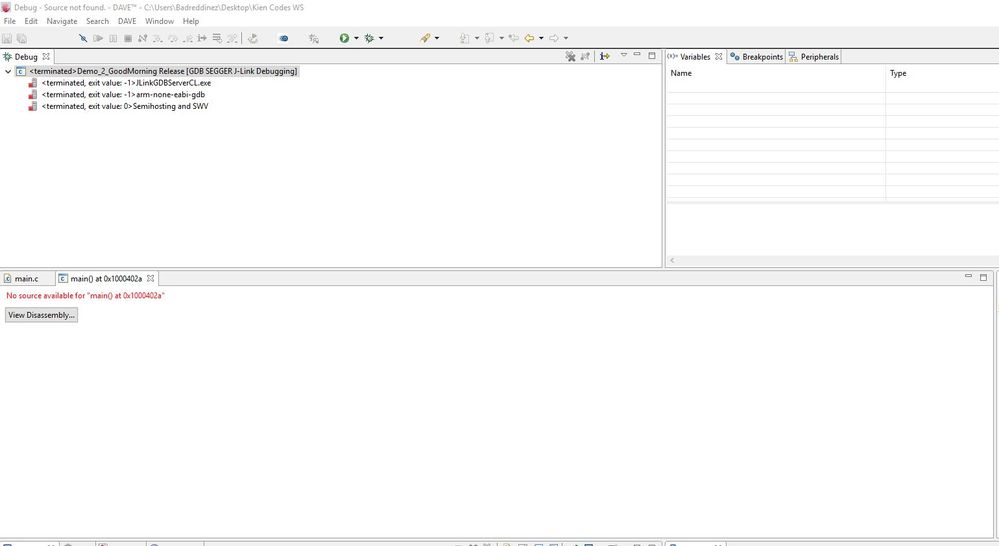Open the DAVE menu
The image size is (999, 546).
point(127,21)
